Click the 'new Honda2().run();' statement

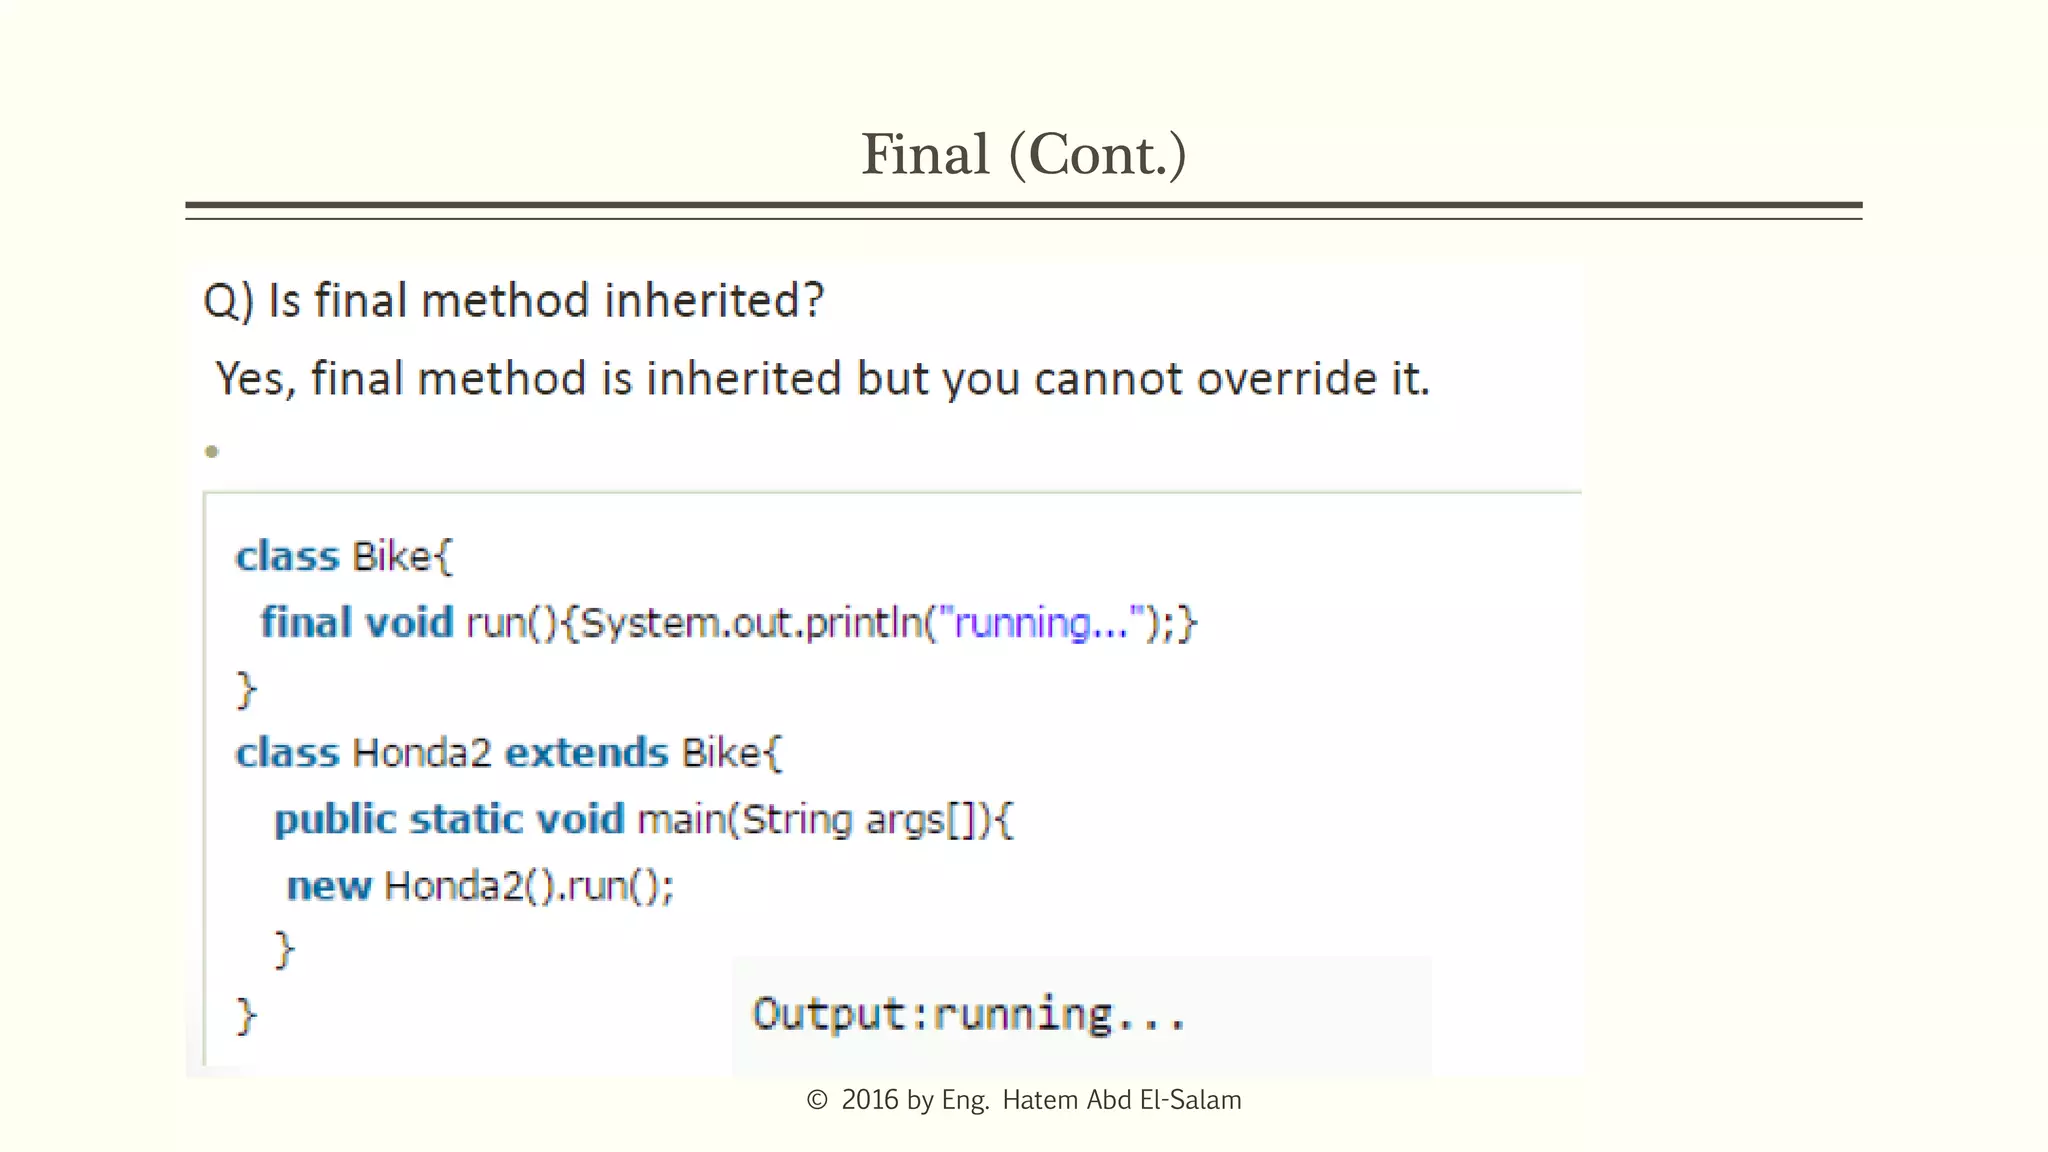(x=480, y=886)
